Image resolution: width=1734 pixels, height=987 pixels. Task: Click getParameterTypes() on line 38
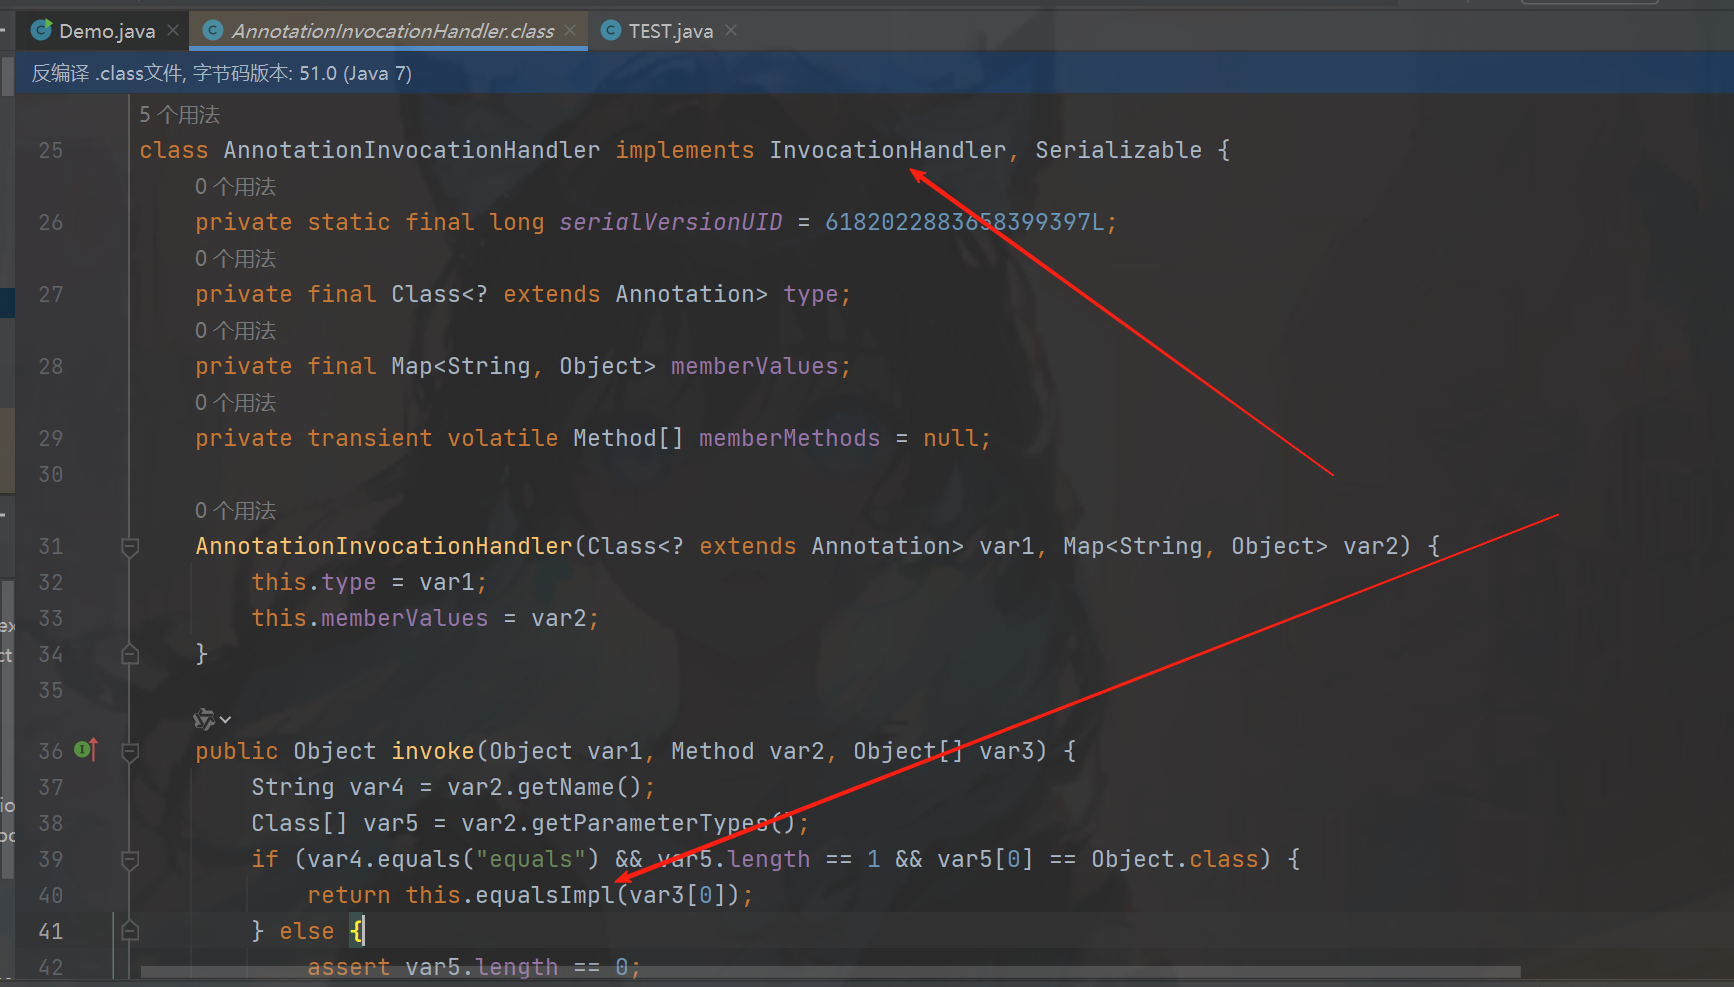point(663,823)
